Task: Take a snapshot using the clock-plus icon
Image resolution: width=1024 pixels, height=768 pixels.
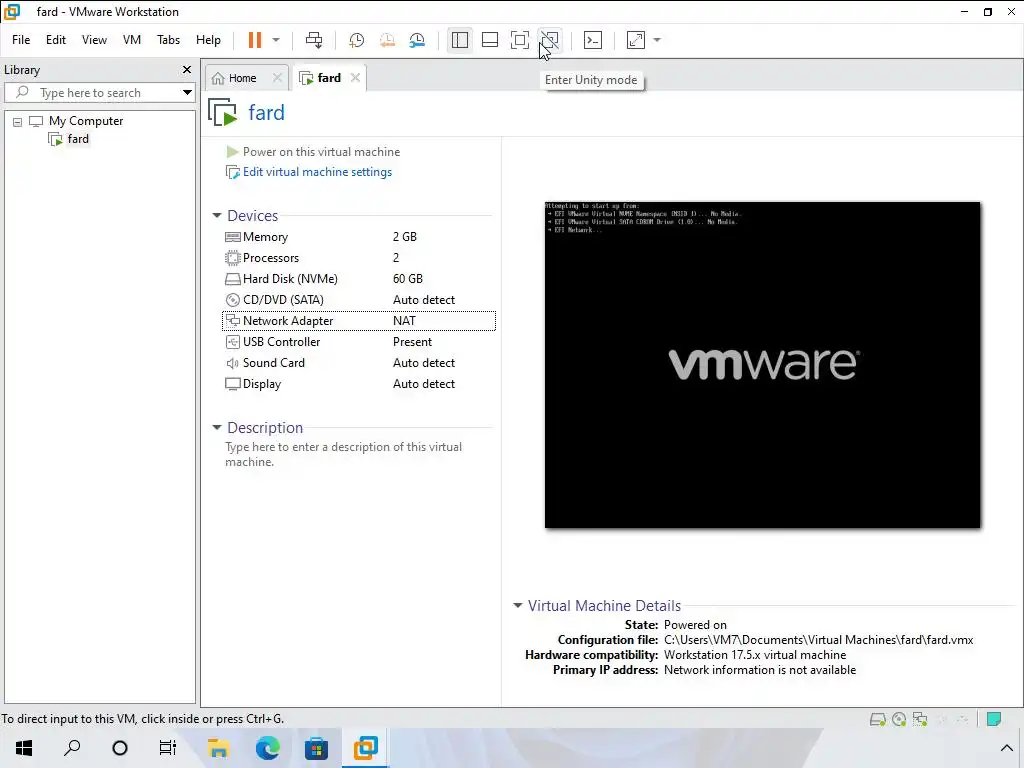Action: pos(357,40)
